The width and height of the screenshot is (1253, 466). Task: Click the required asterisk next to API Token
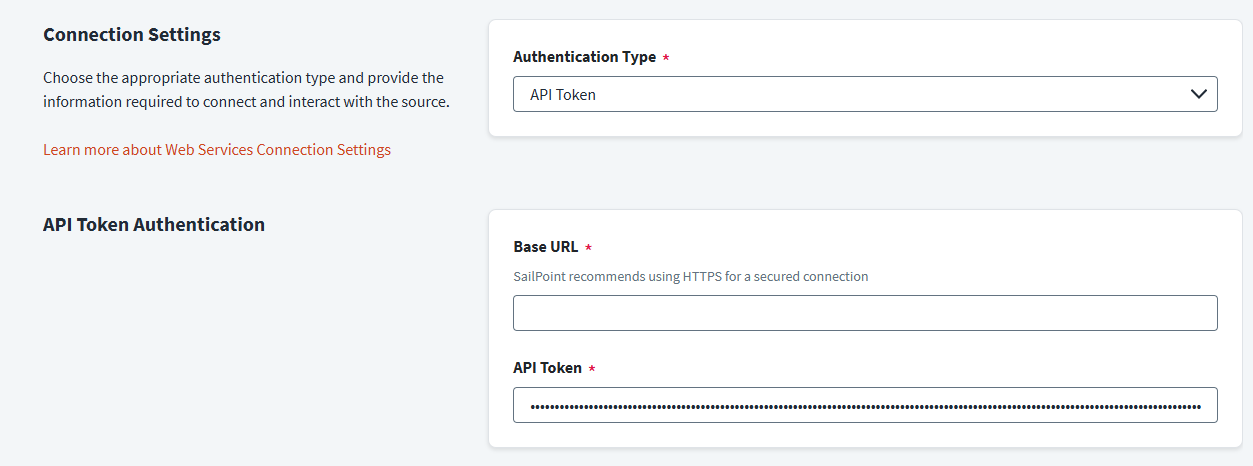click(591, 369)
